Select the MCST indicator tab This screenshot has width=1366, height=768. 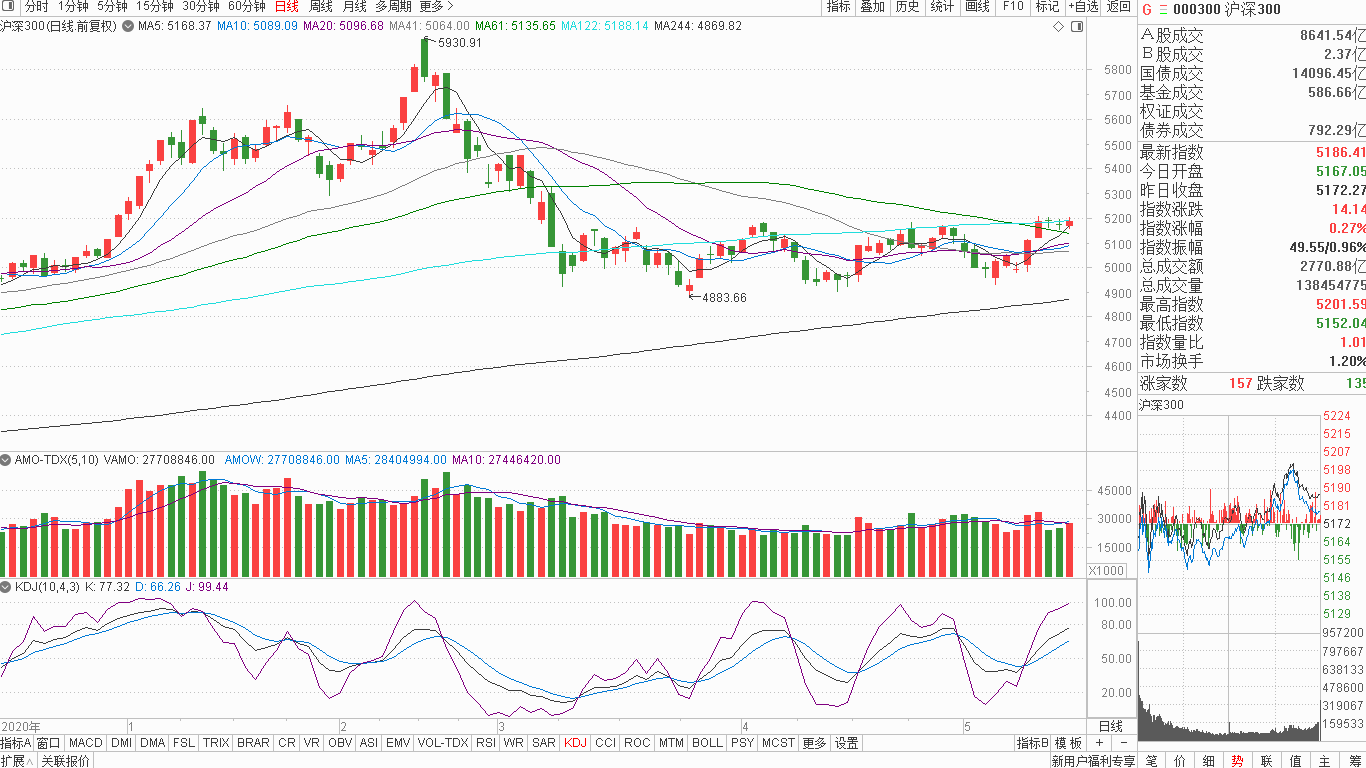pos(778,743)
